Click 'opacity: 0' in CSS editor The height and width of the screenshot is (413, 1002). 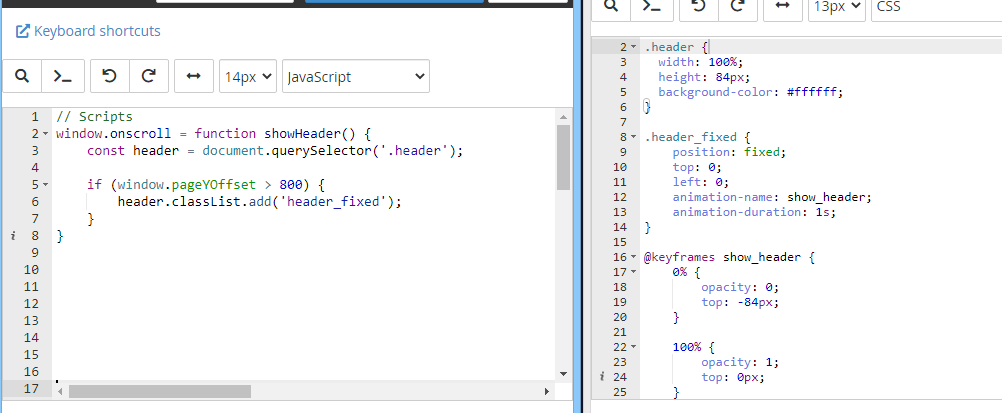pyautogui.click(x=740, y=287)
